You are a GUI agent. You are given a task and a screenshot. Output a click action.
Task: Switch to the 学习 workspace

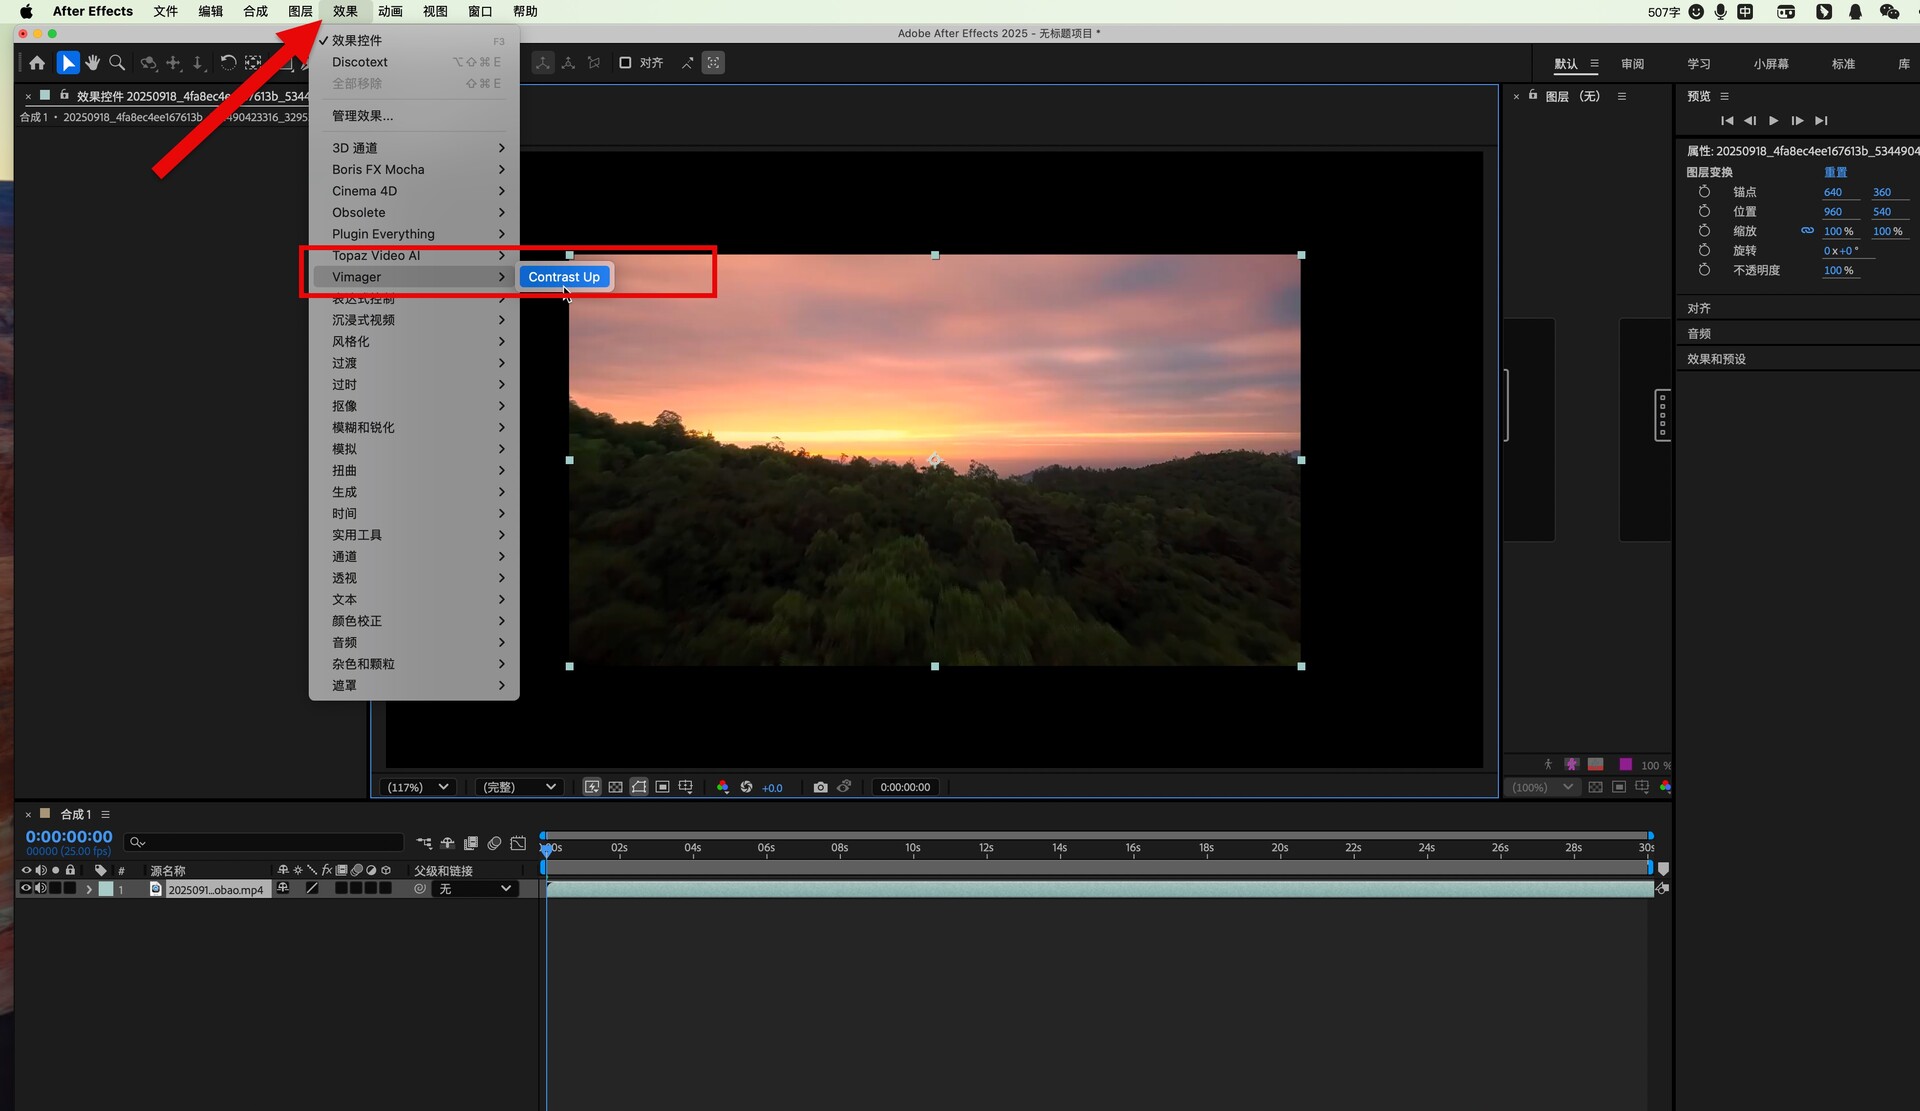click(x=1698, y=64)
